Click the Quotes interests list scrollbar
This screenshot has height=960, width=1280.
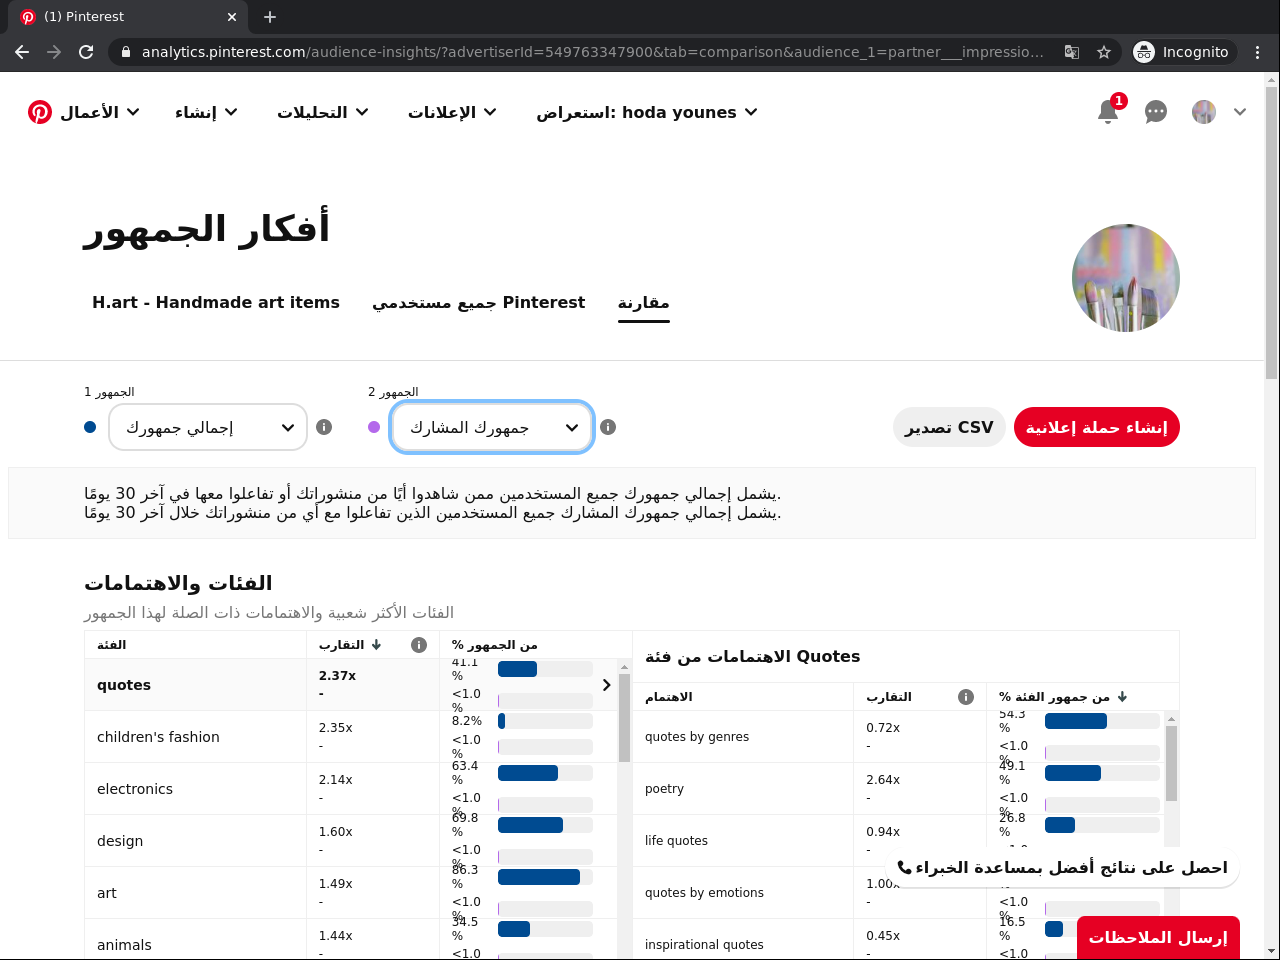point(1171,763)
